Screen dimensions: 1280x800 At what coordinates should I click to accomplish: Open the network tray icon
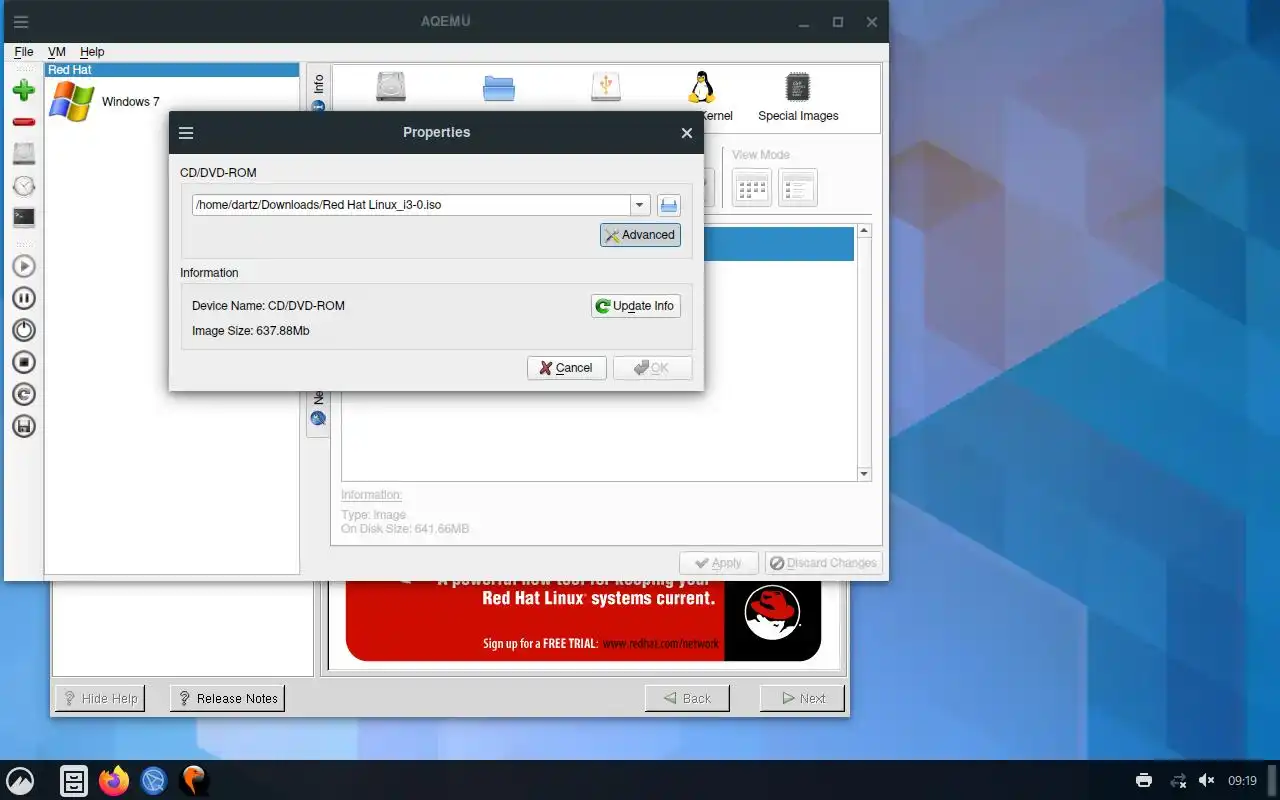tap(1178, 781)
